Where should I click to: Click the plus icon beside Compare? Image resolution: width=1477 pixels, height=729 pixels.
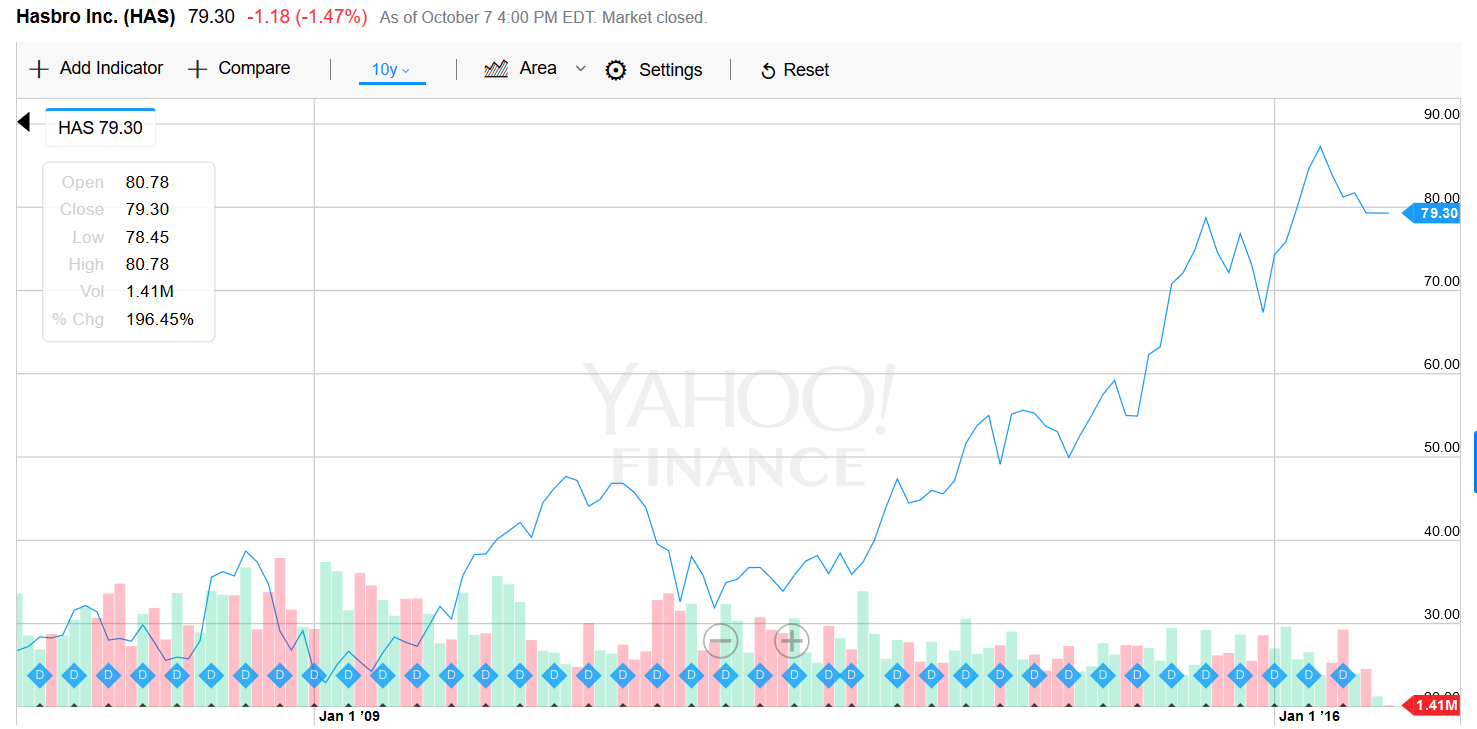click(x=198, y=69)
